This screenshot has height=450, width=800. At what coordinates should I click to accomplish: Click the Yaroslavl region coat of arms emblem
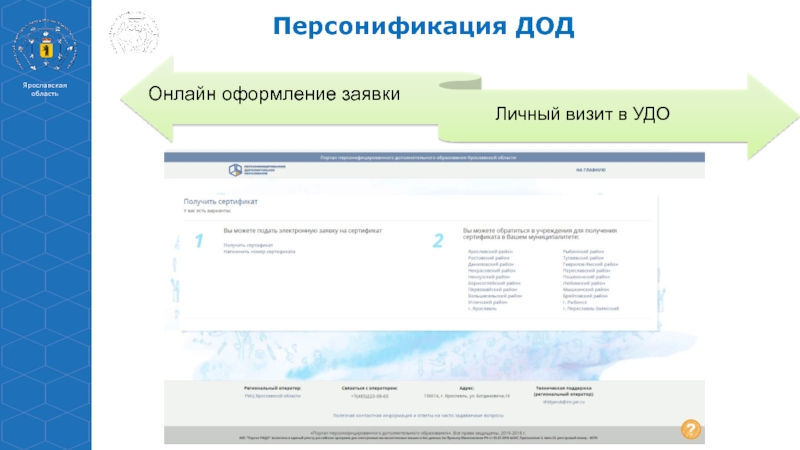[x=44, y=45]
